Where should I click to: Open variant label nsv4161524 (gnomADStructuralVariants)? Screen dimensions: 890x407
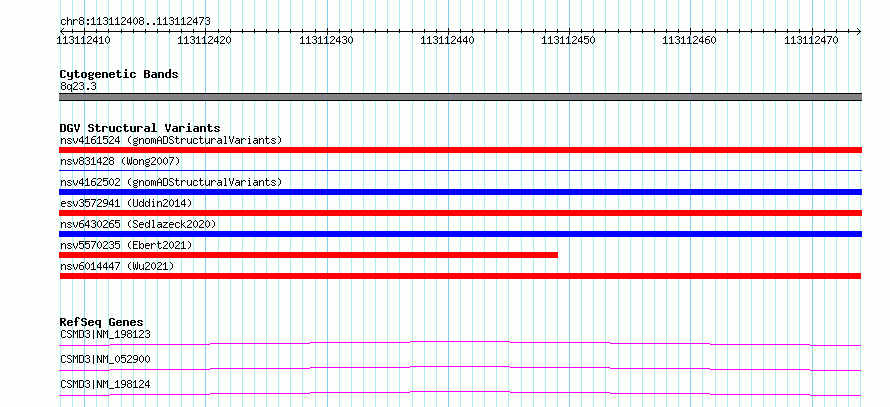[x=171, y=140]
